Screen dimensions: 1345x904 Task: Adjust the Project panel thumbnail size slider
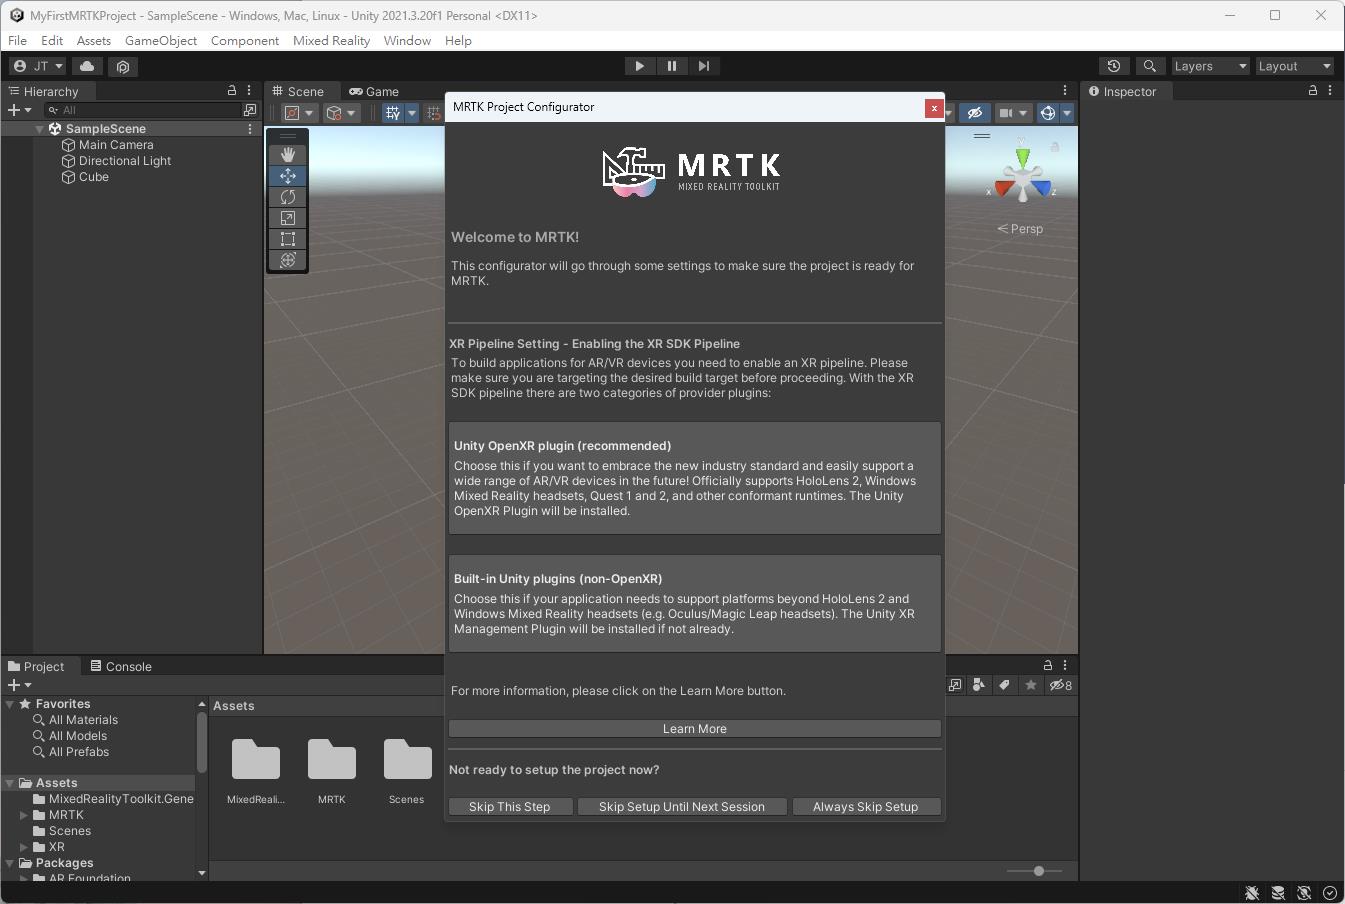point(1038,871)
